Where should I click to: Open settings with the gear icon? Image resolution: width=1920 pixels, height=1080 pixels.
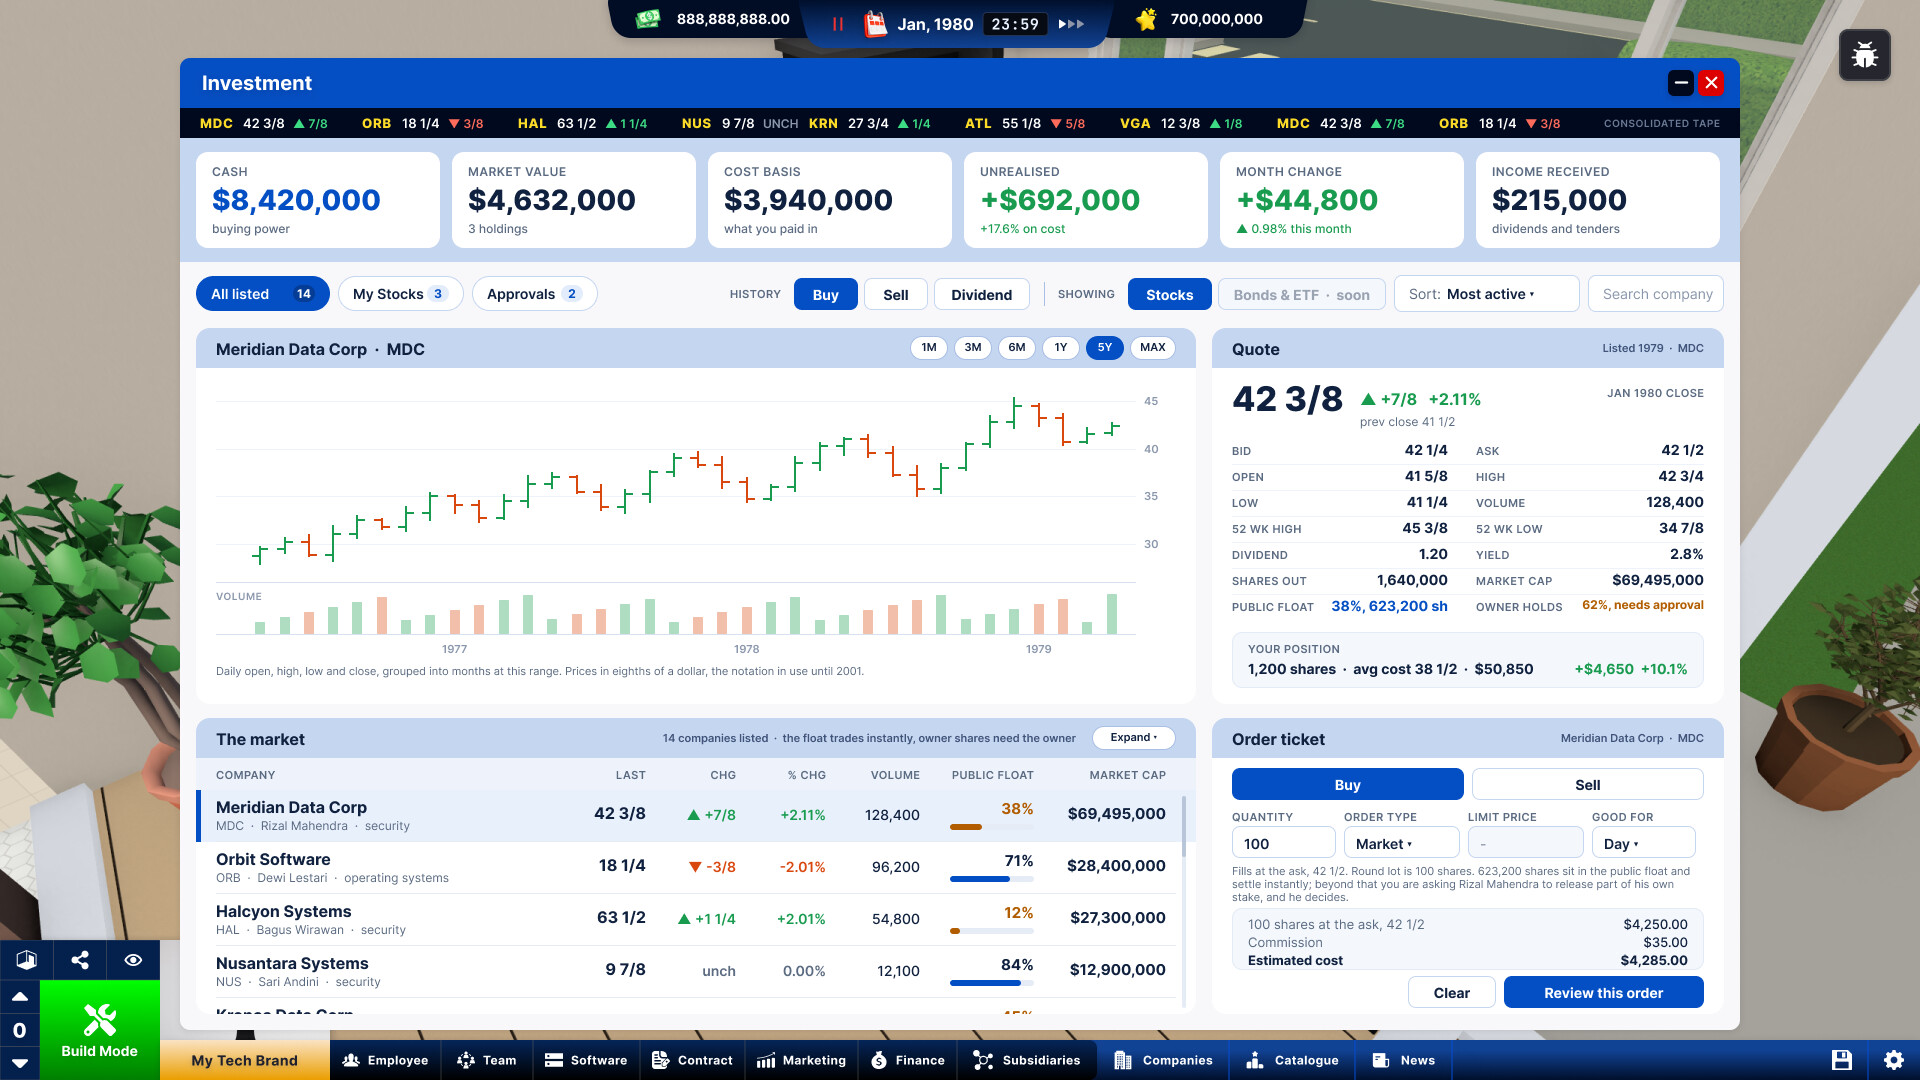1894,1060
